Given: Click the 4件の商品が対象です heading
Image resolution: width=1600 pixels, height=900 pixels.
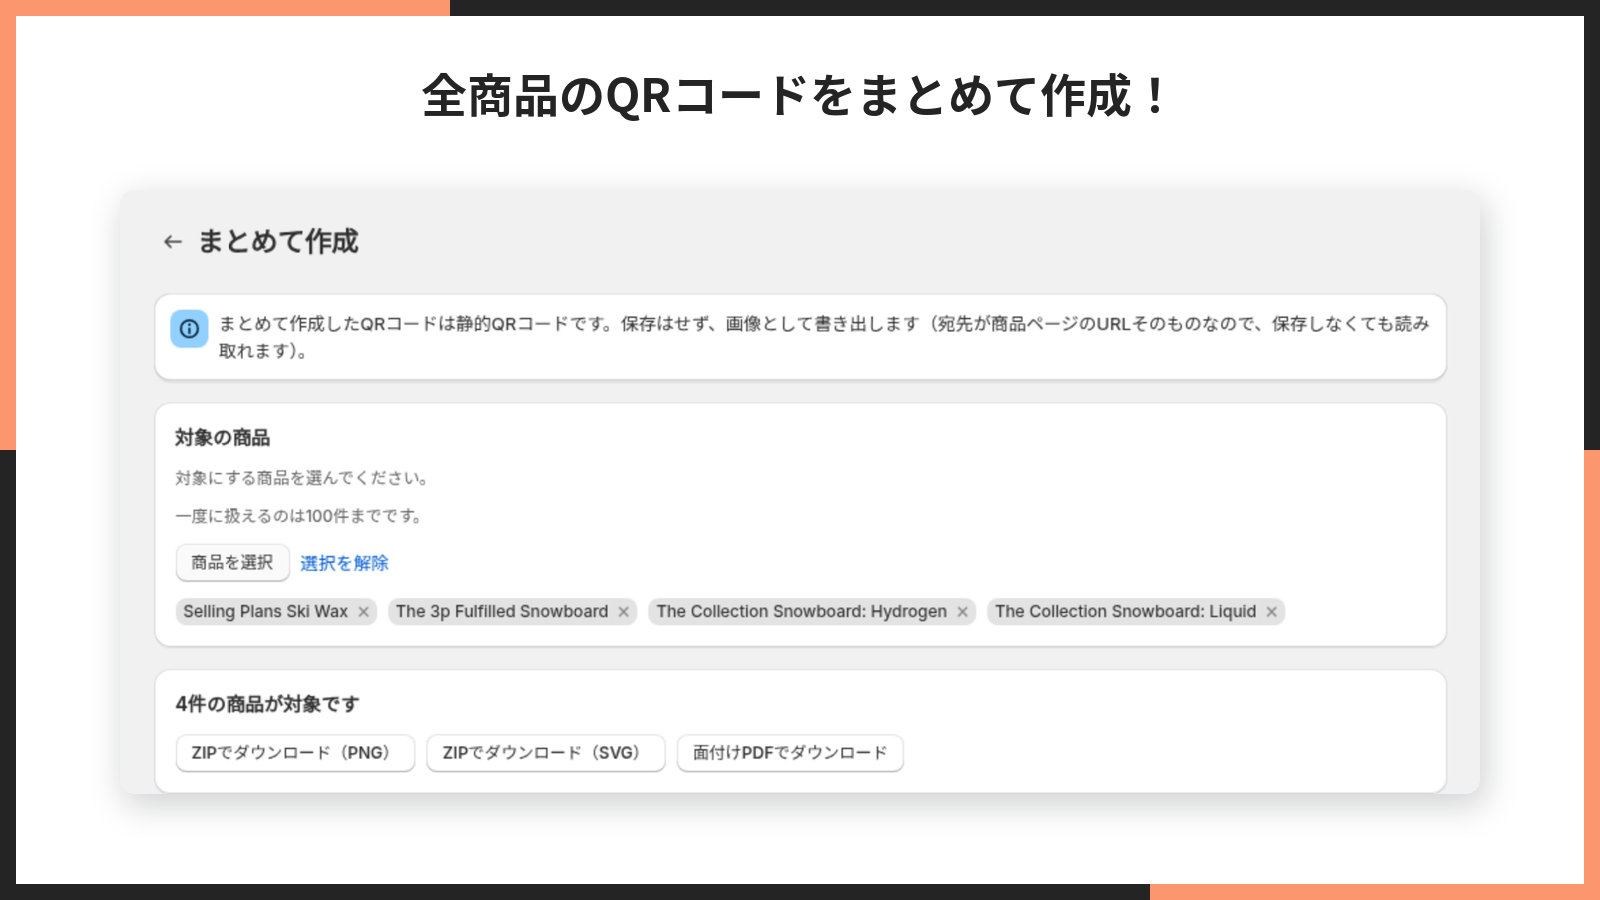Looking at the screenshot, I should click(x=267, y=704).
